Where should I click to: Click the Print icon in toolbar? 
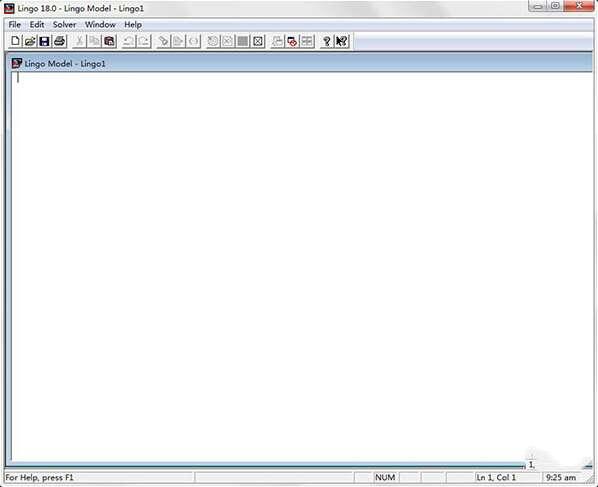click(x=59, y=41)
